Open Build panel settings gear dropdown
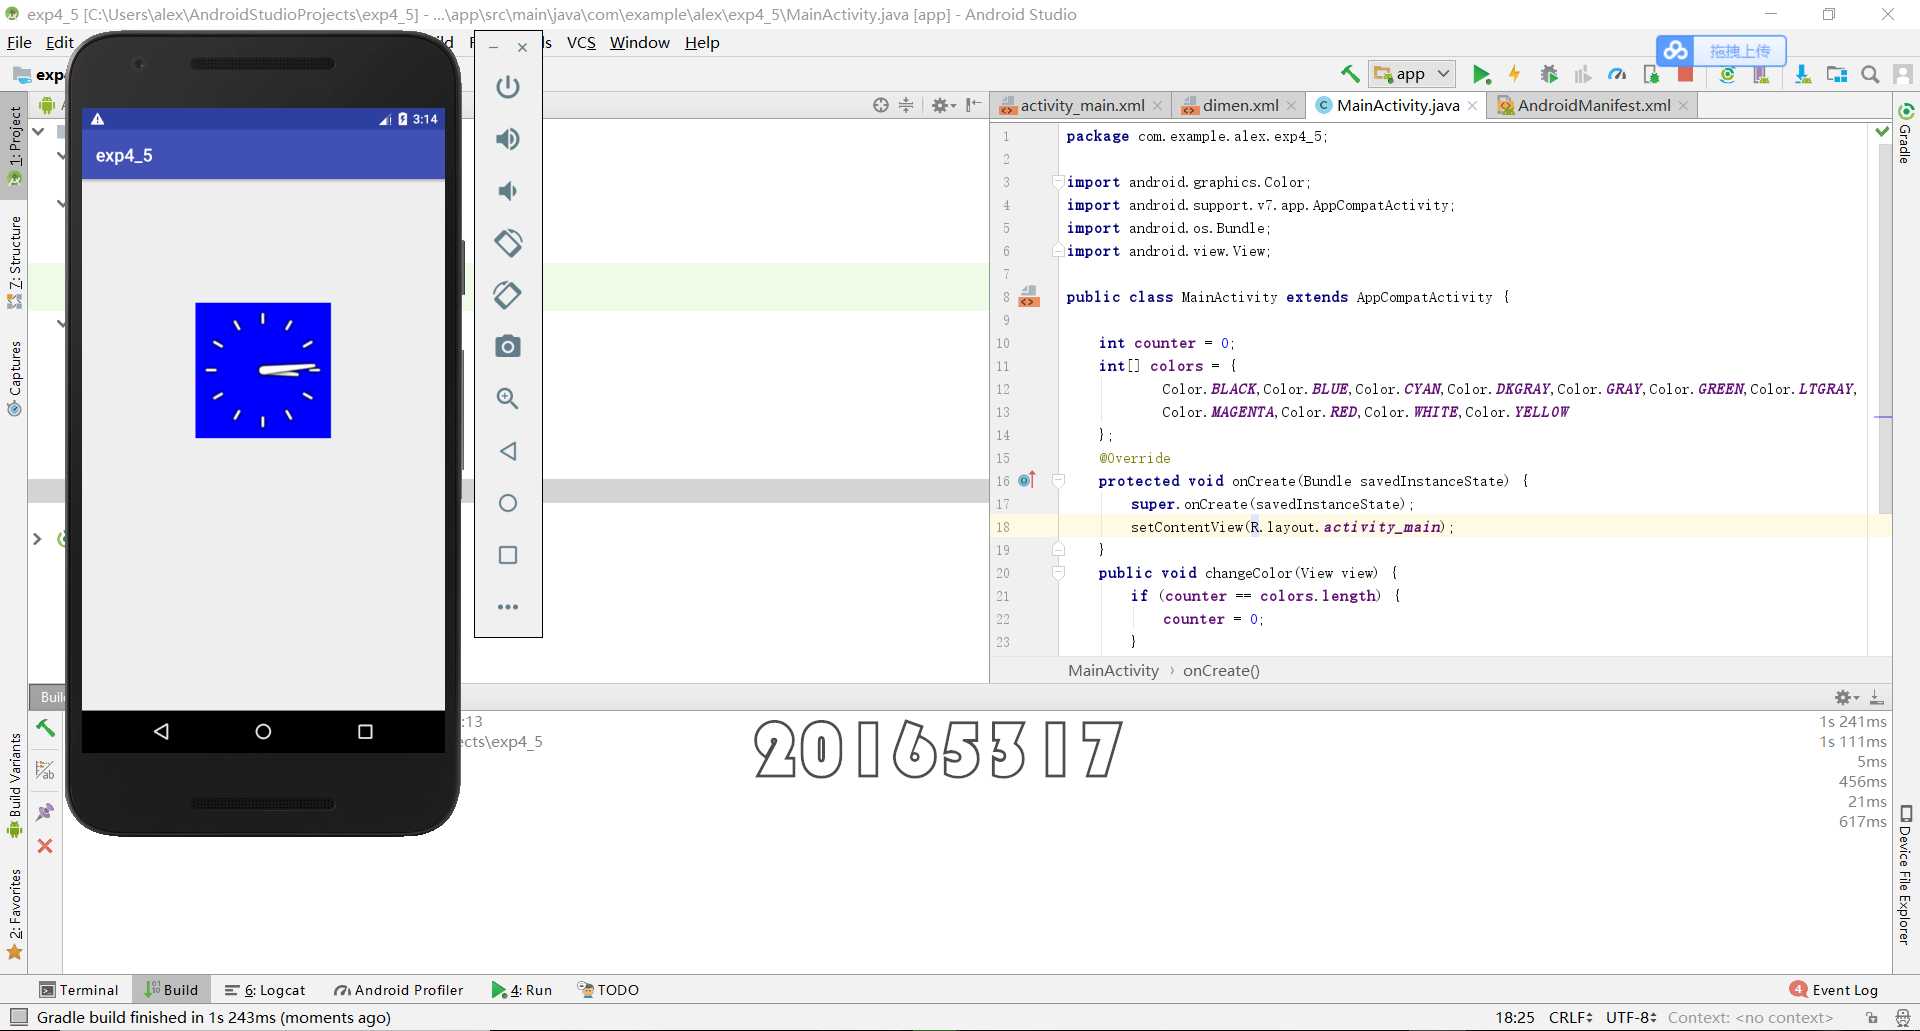Screen dimensions: 1920x1031 point(1846,698)
